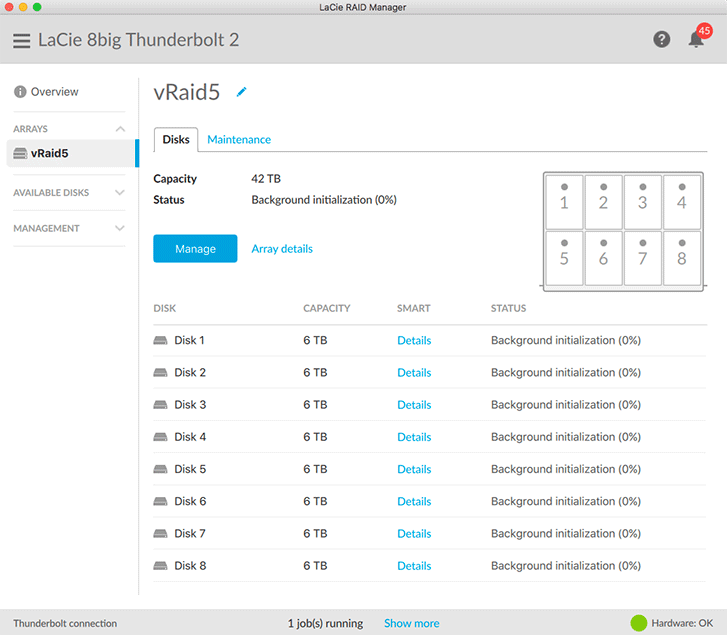Click the drive icon next to Disk 5
The height and width of the screenshot is (635, 727).
pyautogui.click(x=160, y=469)
